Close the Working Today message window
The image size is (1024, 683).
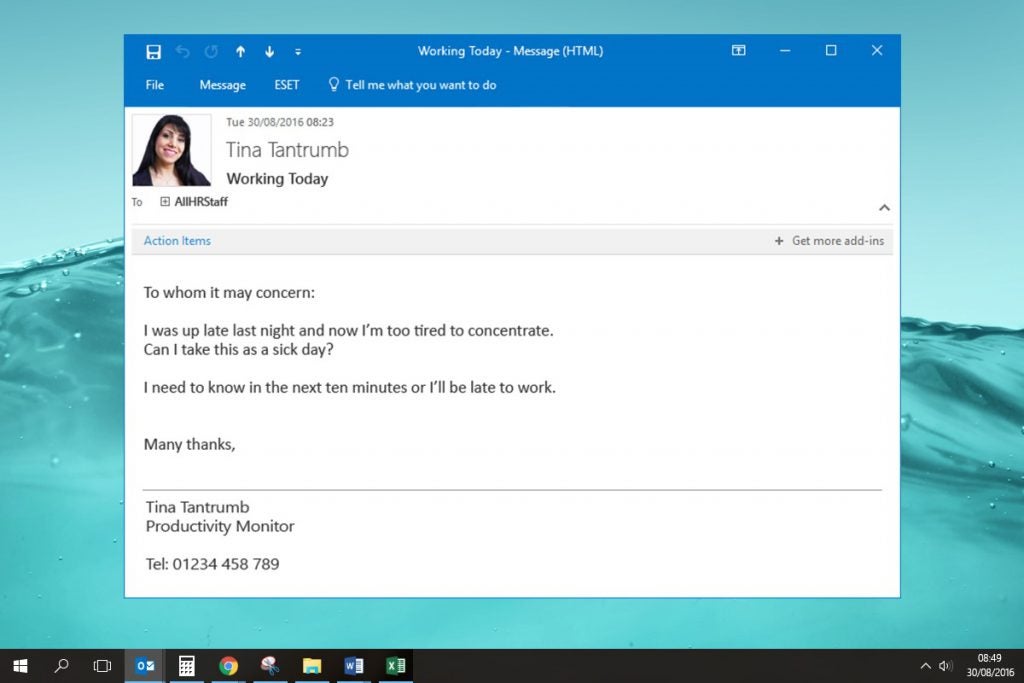click(x=877, y=50)
